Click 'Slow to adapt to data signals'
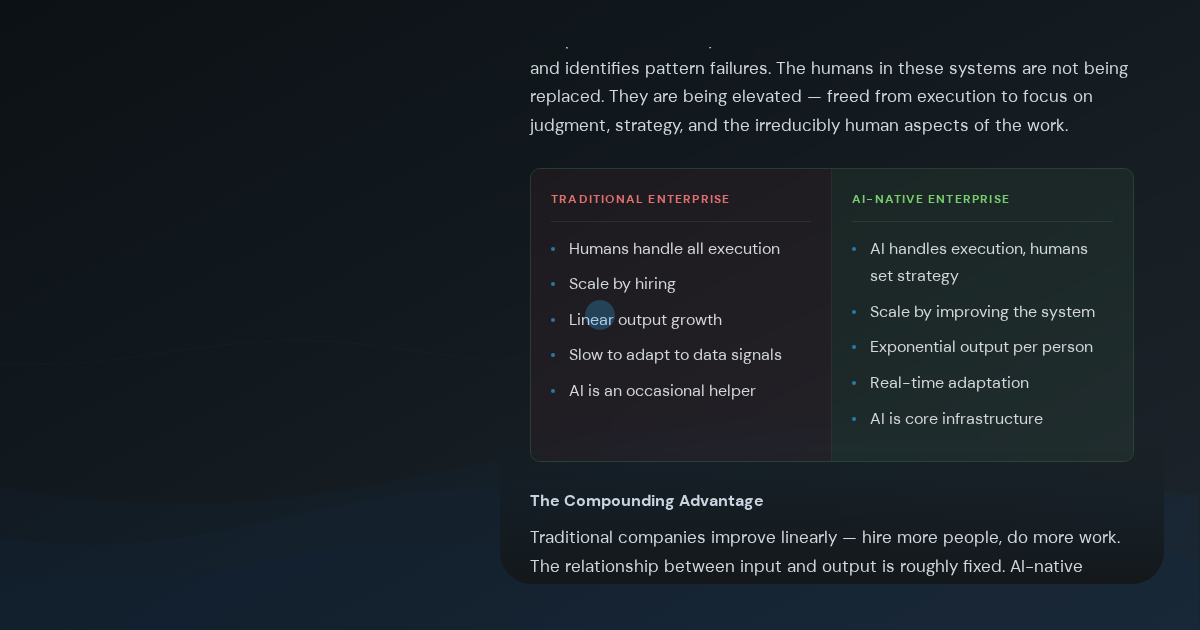Screen dimensions: 1200x630 tap(675, 355)
